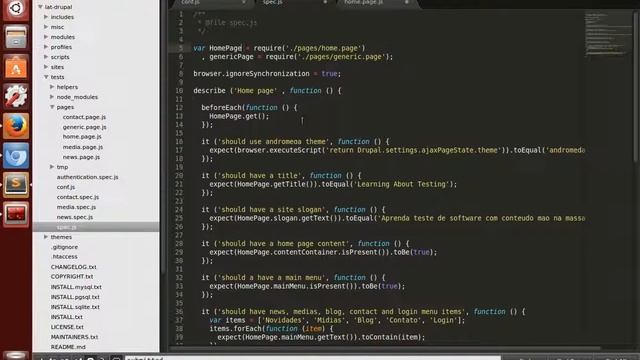Open contact.page.js in sidebar

coord(84,117)
